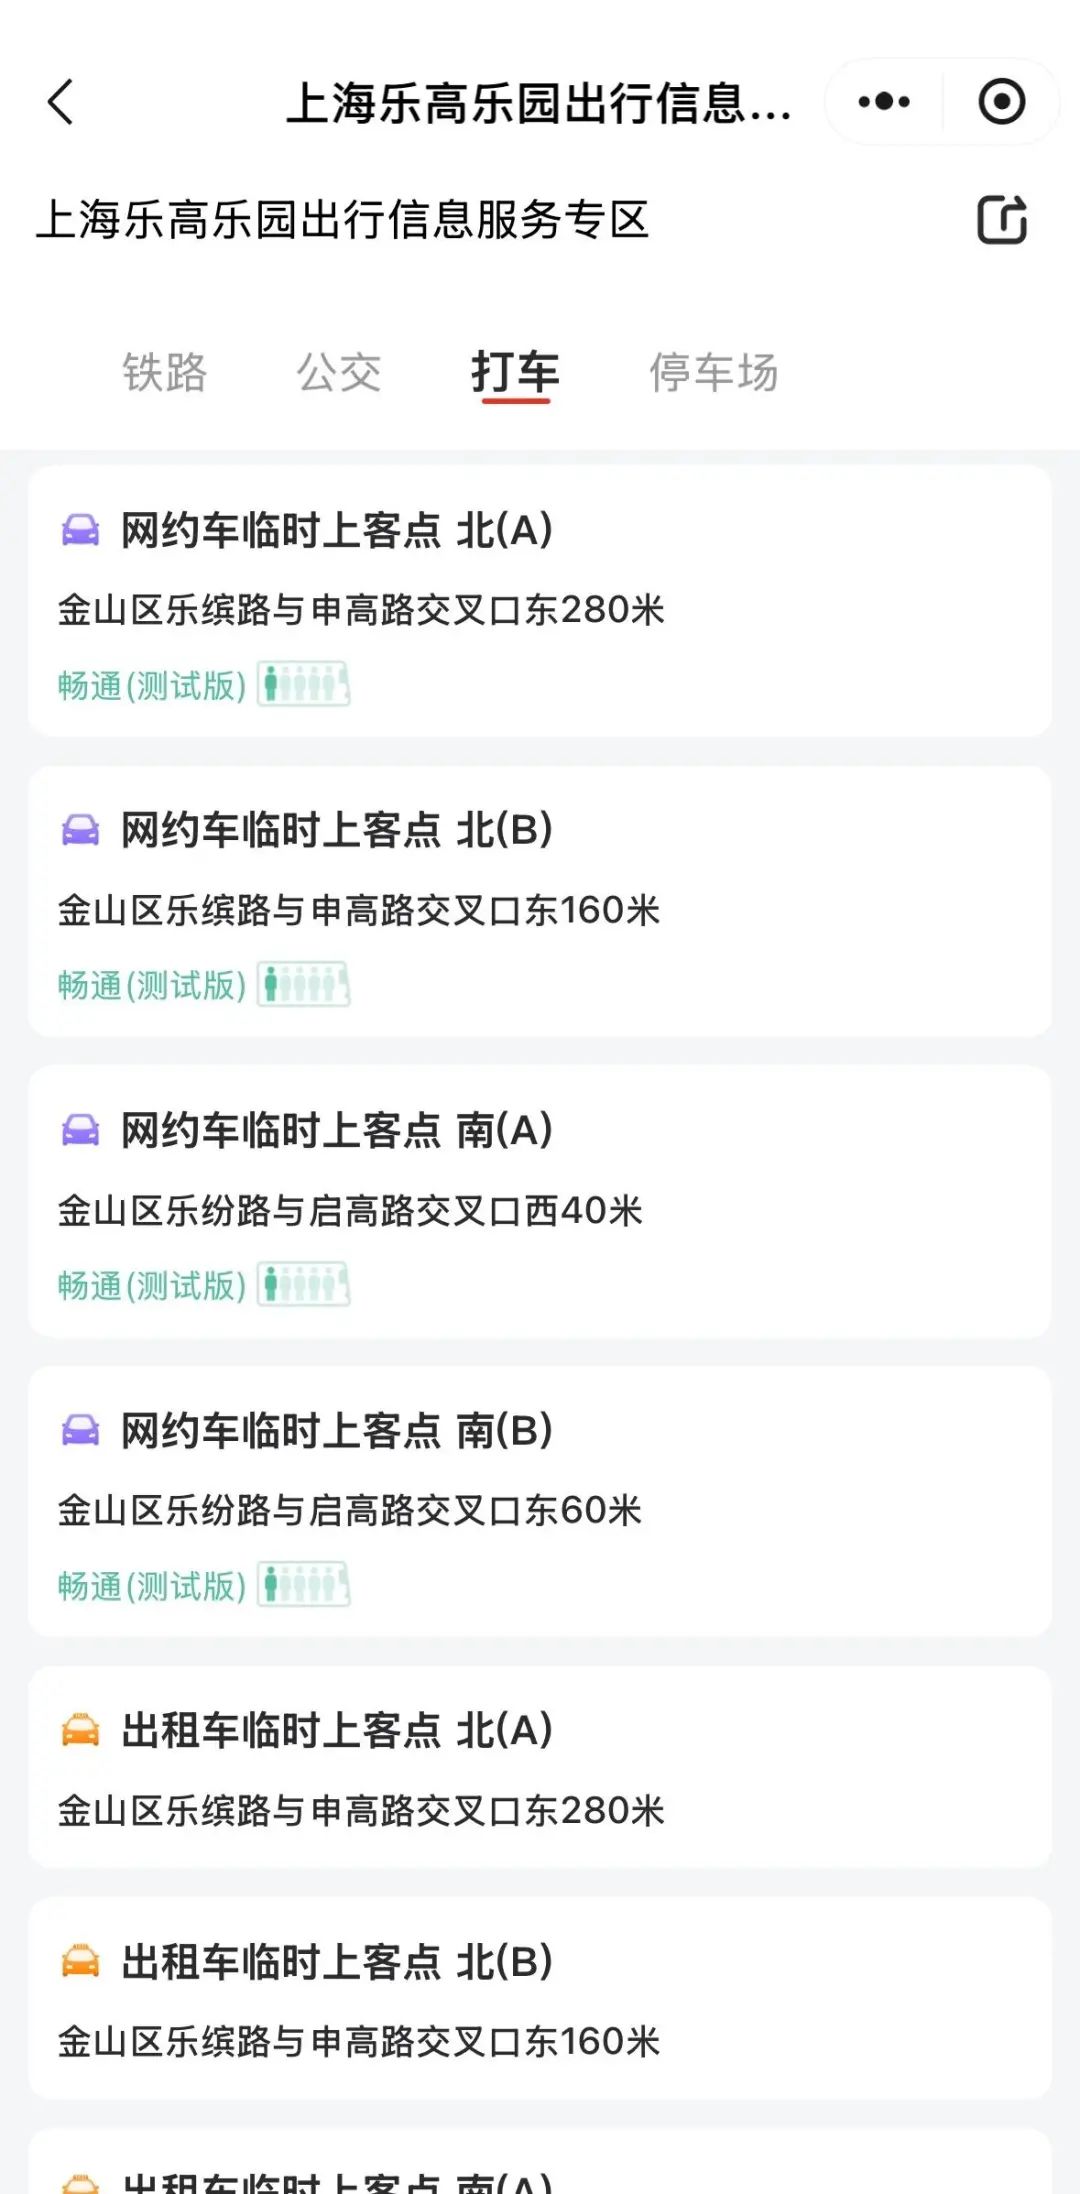Tap orange taxi icon for 出租车 北(B)
The height and width of the screenshot is (2194, 1080).
coord(81,1961)
